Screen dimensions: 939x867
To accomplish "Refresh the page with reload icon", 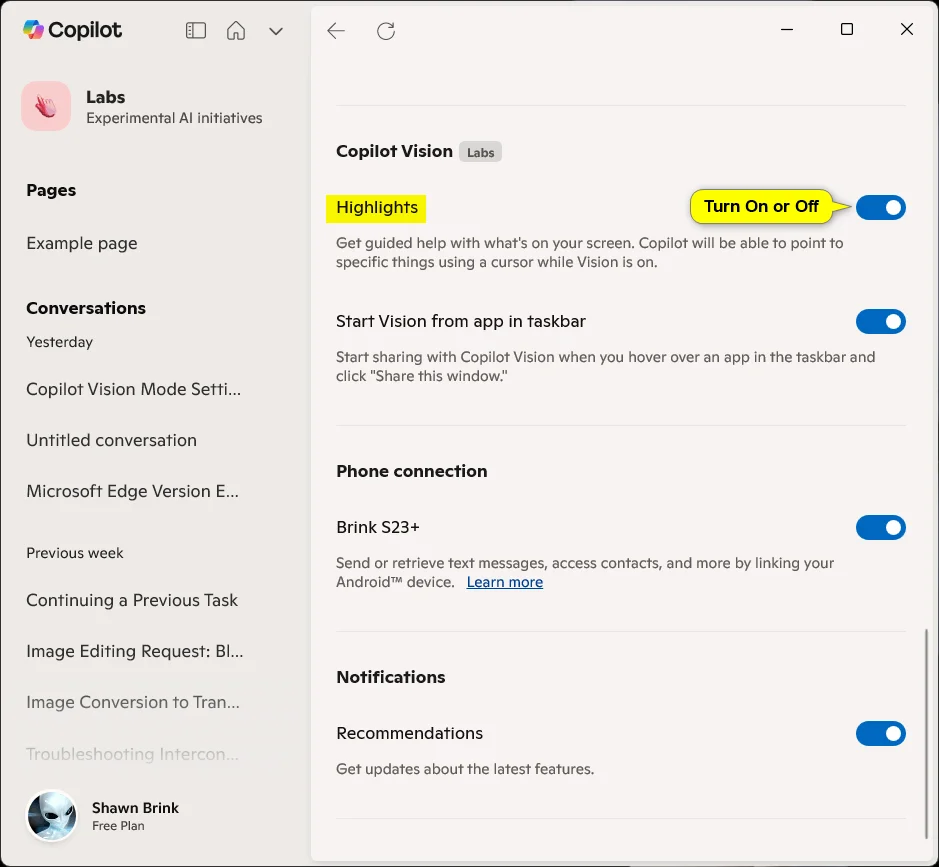I will (x=386, y=31).
